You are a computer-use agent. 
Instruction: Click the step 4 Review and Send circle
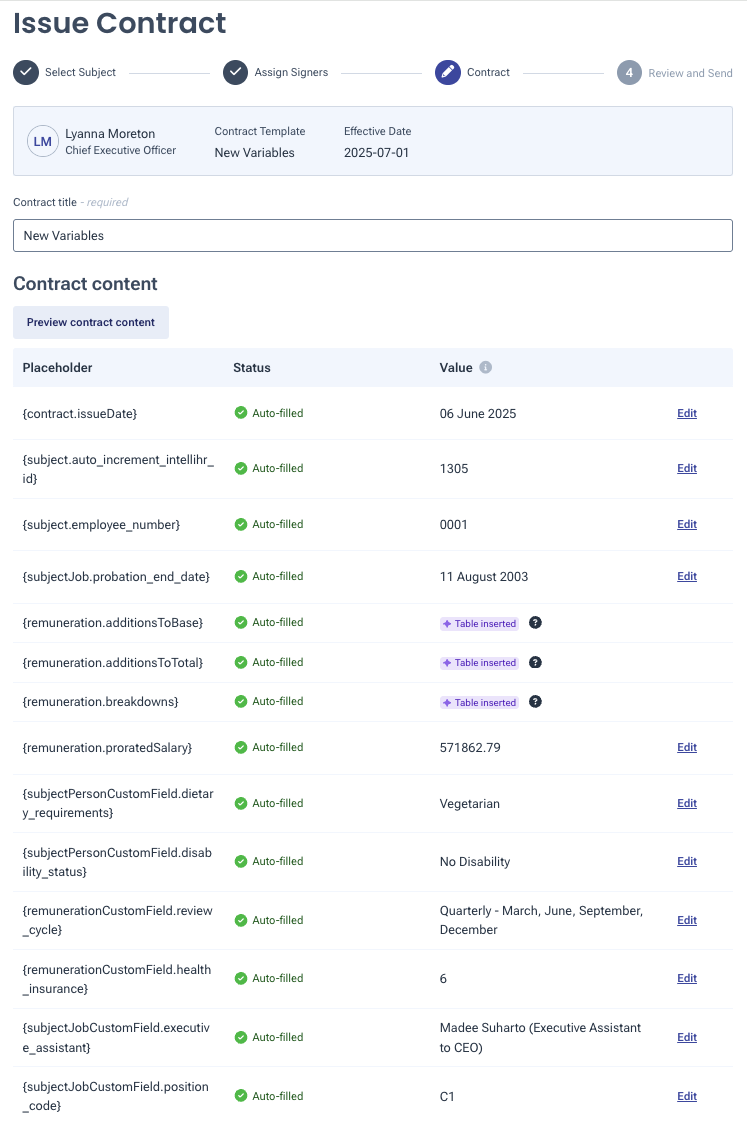click(629, 72)
